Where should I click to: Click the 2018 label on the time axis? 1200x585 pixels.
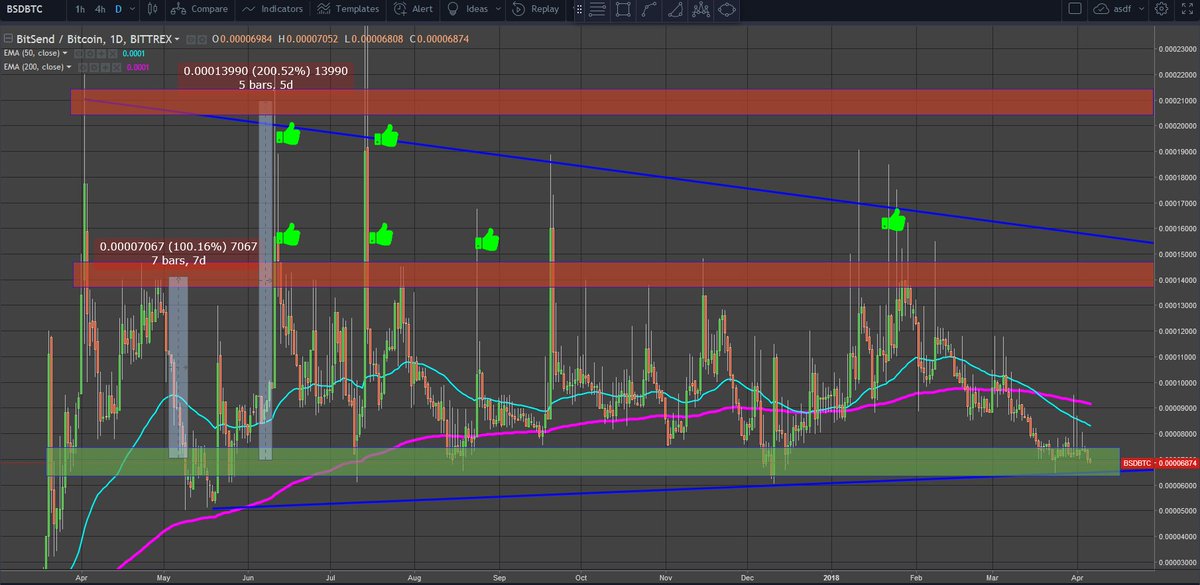(x=830, y=577)
